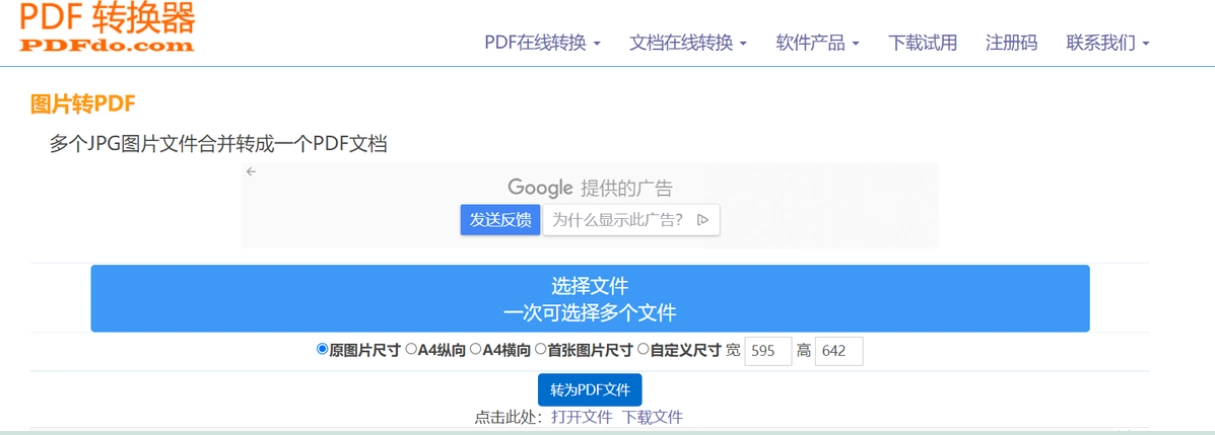The image size is (1215, 435).
Task: Click the PDFdo.com logo
Action: coord(107,27)
